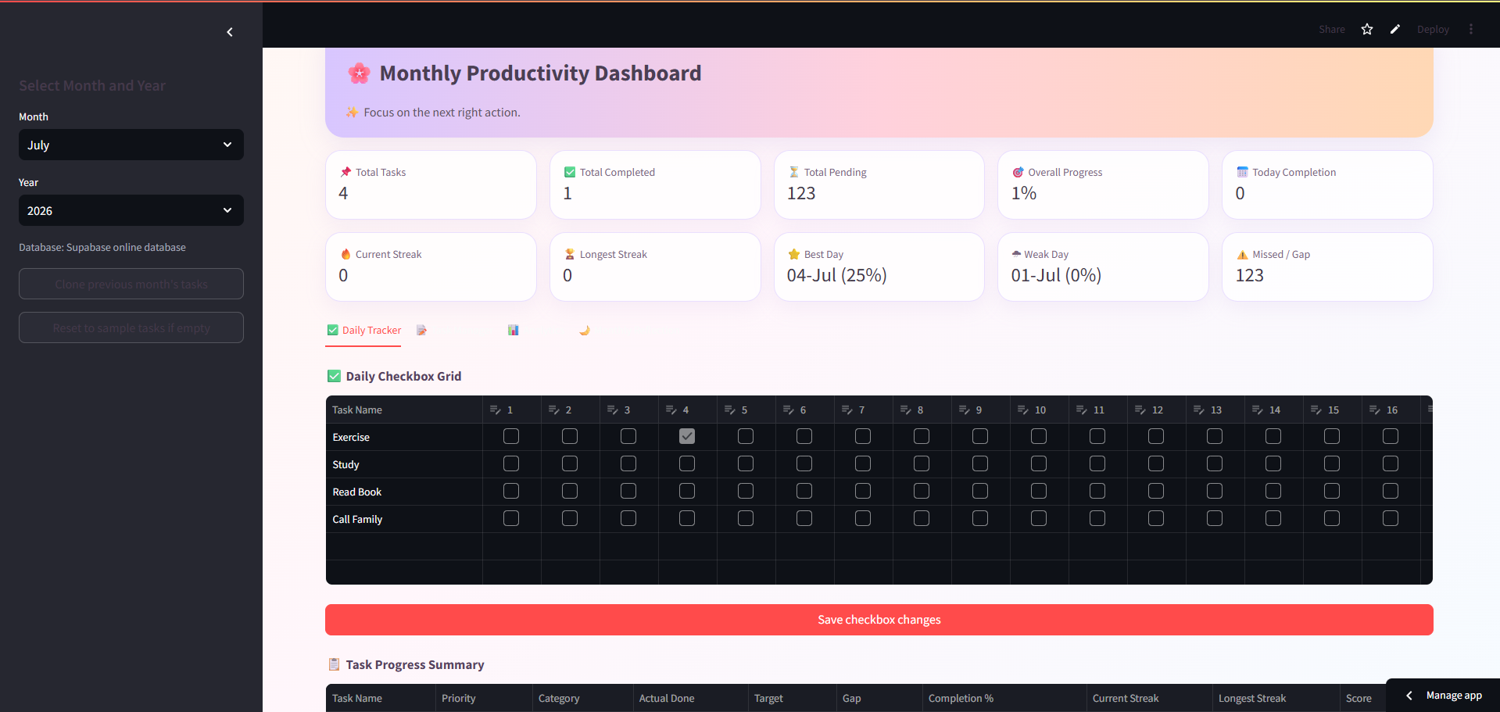1500x712 pixels.
Task: Click the Monthly Productivity Dashboard title
Action: [x=540, y=73]
